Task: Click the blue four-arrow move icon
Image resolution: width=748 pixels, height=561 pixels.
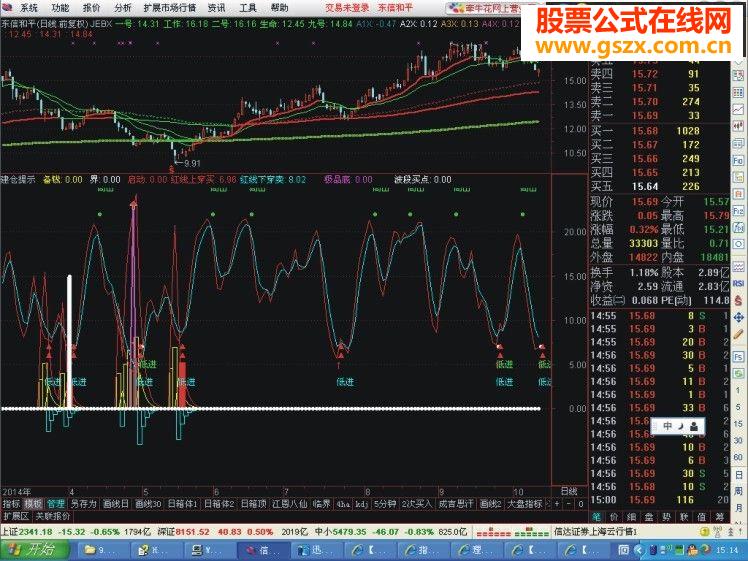Action: tap(738, 317)
